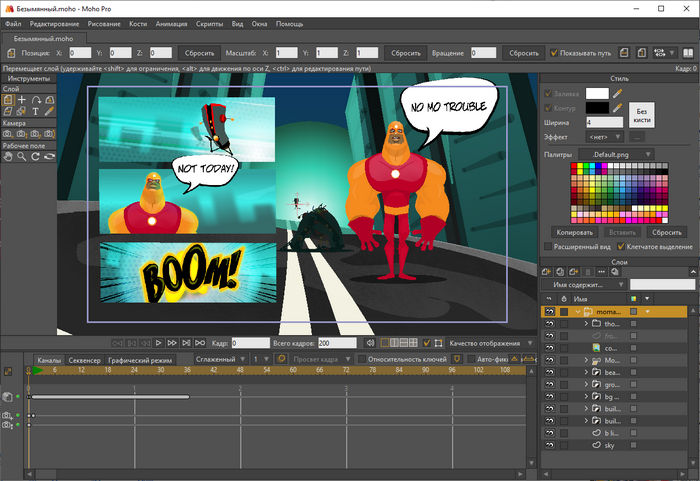
Task: Toggle the Клетчатое выделение checkbox
Action: (x=620, y=246)
